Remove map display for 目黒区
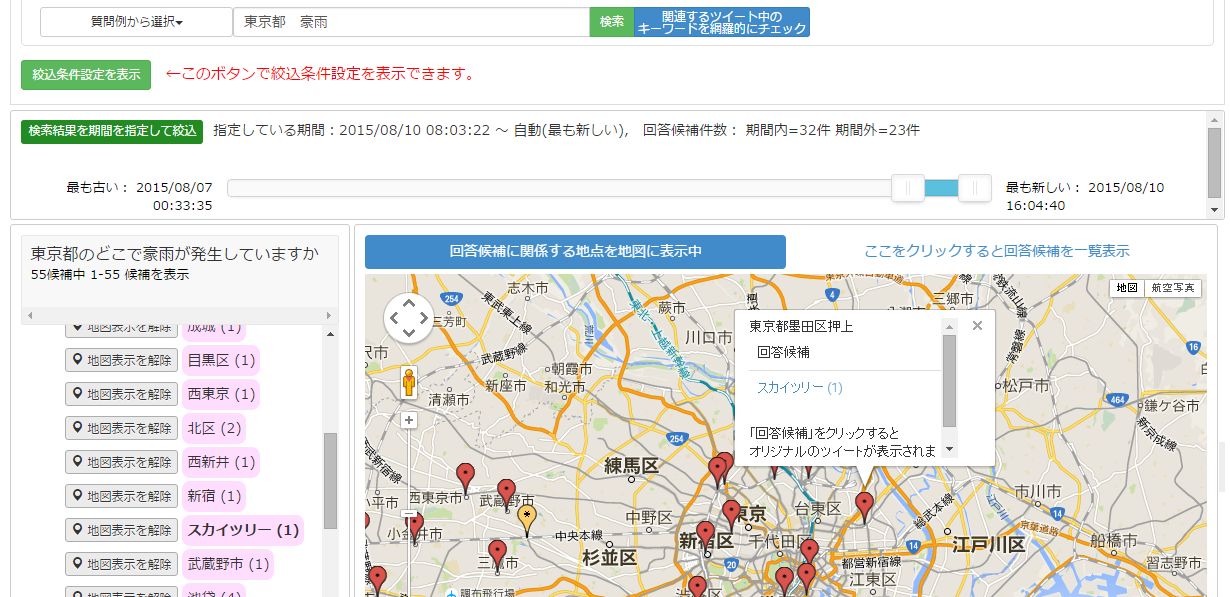 click(x=122, y=360)
